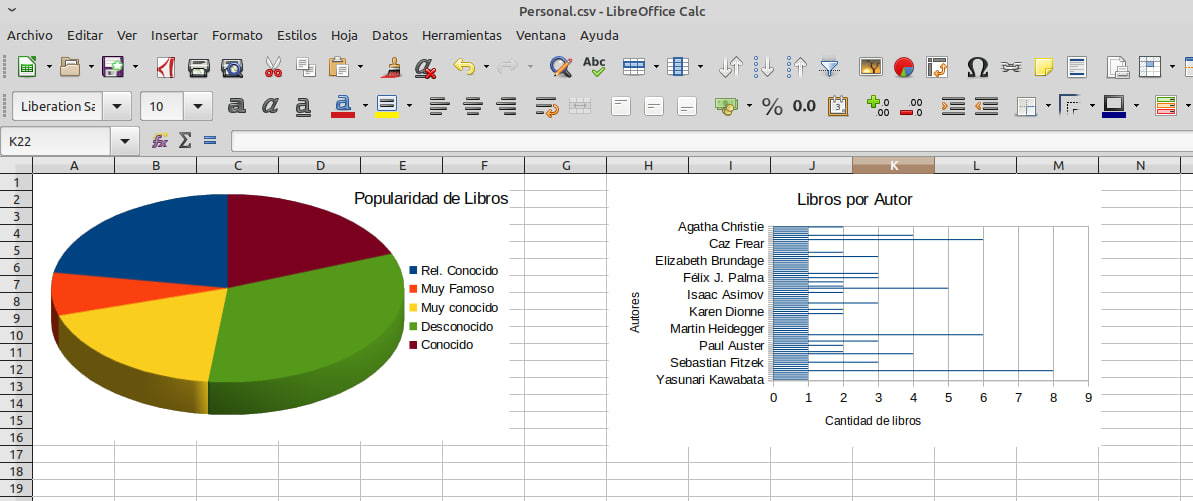Select the Cut scissors icon
The width and height of the screenshot is (1193, 501).
pos(273,68)
